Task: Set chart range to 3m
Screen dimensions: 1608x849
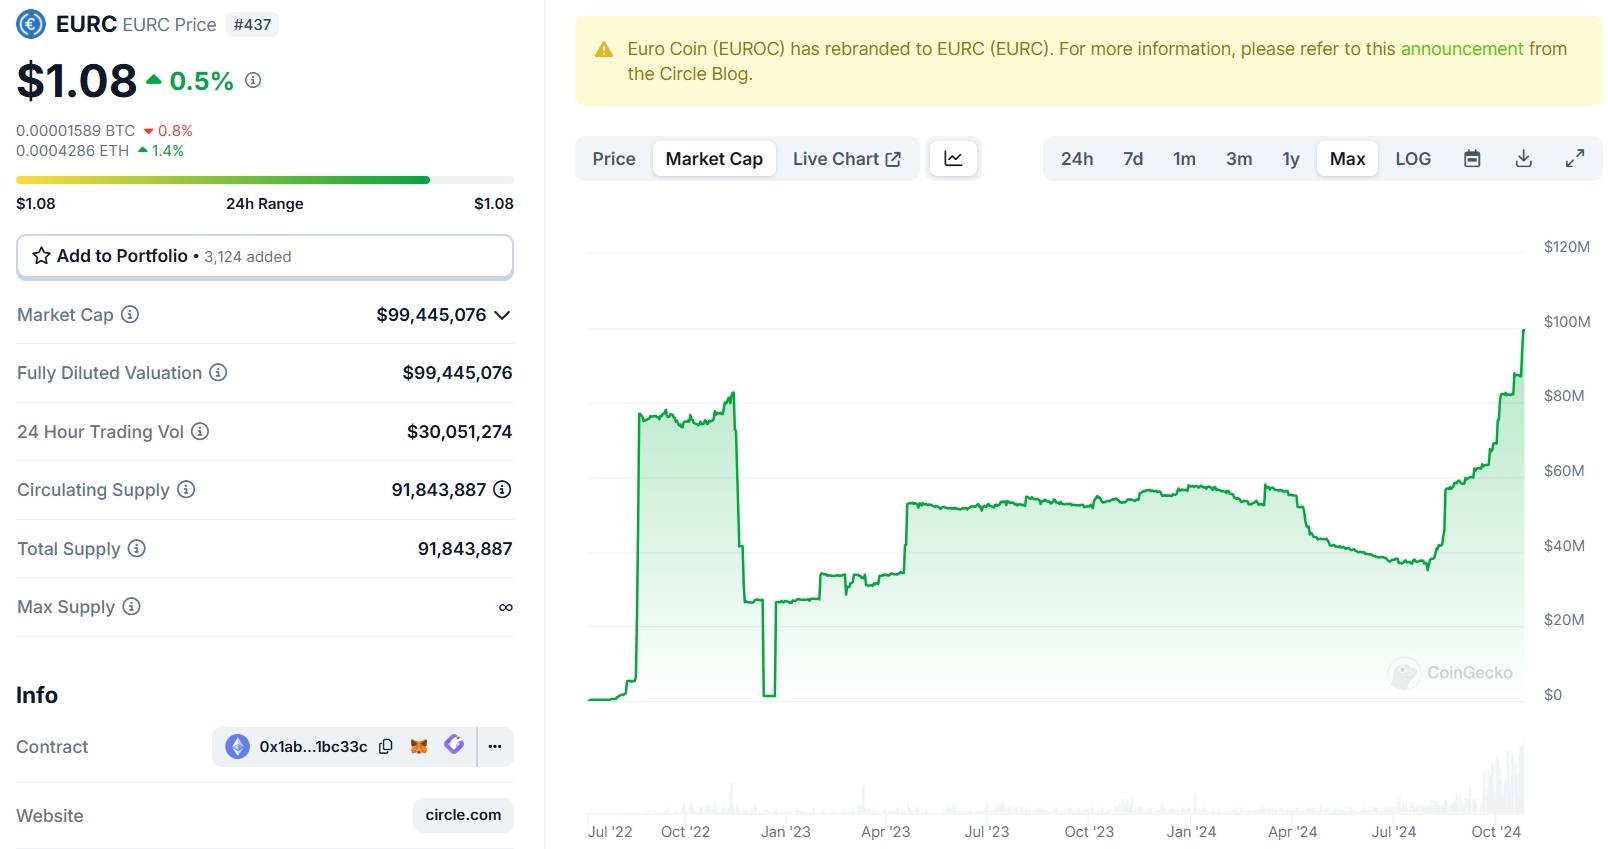Action: 1239,158
